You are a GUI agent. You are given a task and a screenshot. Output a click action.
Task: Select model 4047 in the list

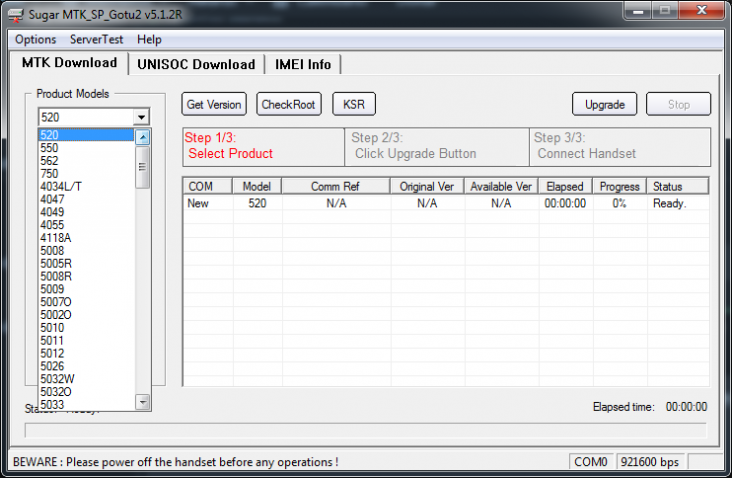(x=86, y=199)
